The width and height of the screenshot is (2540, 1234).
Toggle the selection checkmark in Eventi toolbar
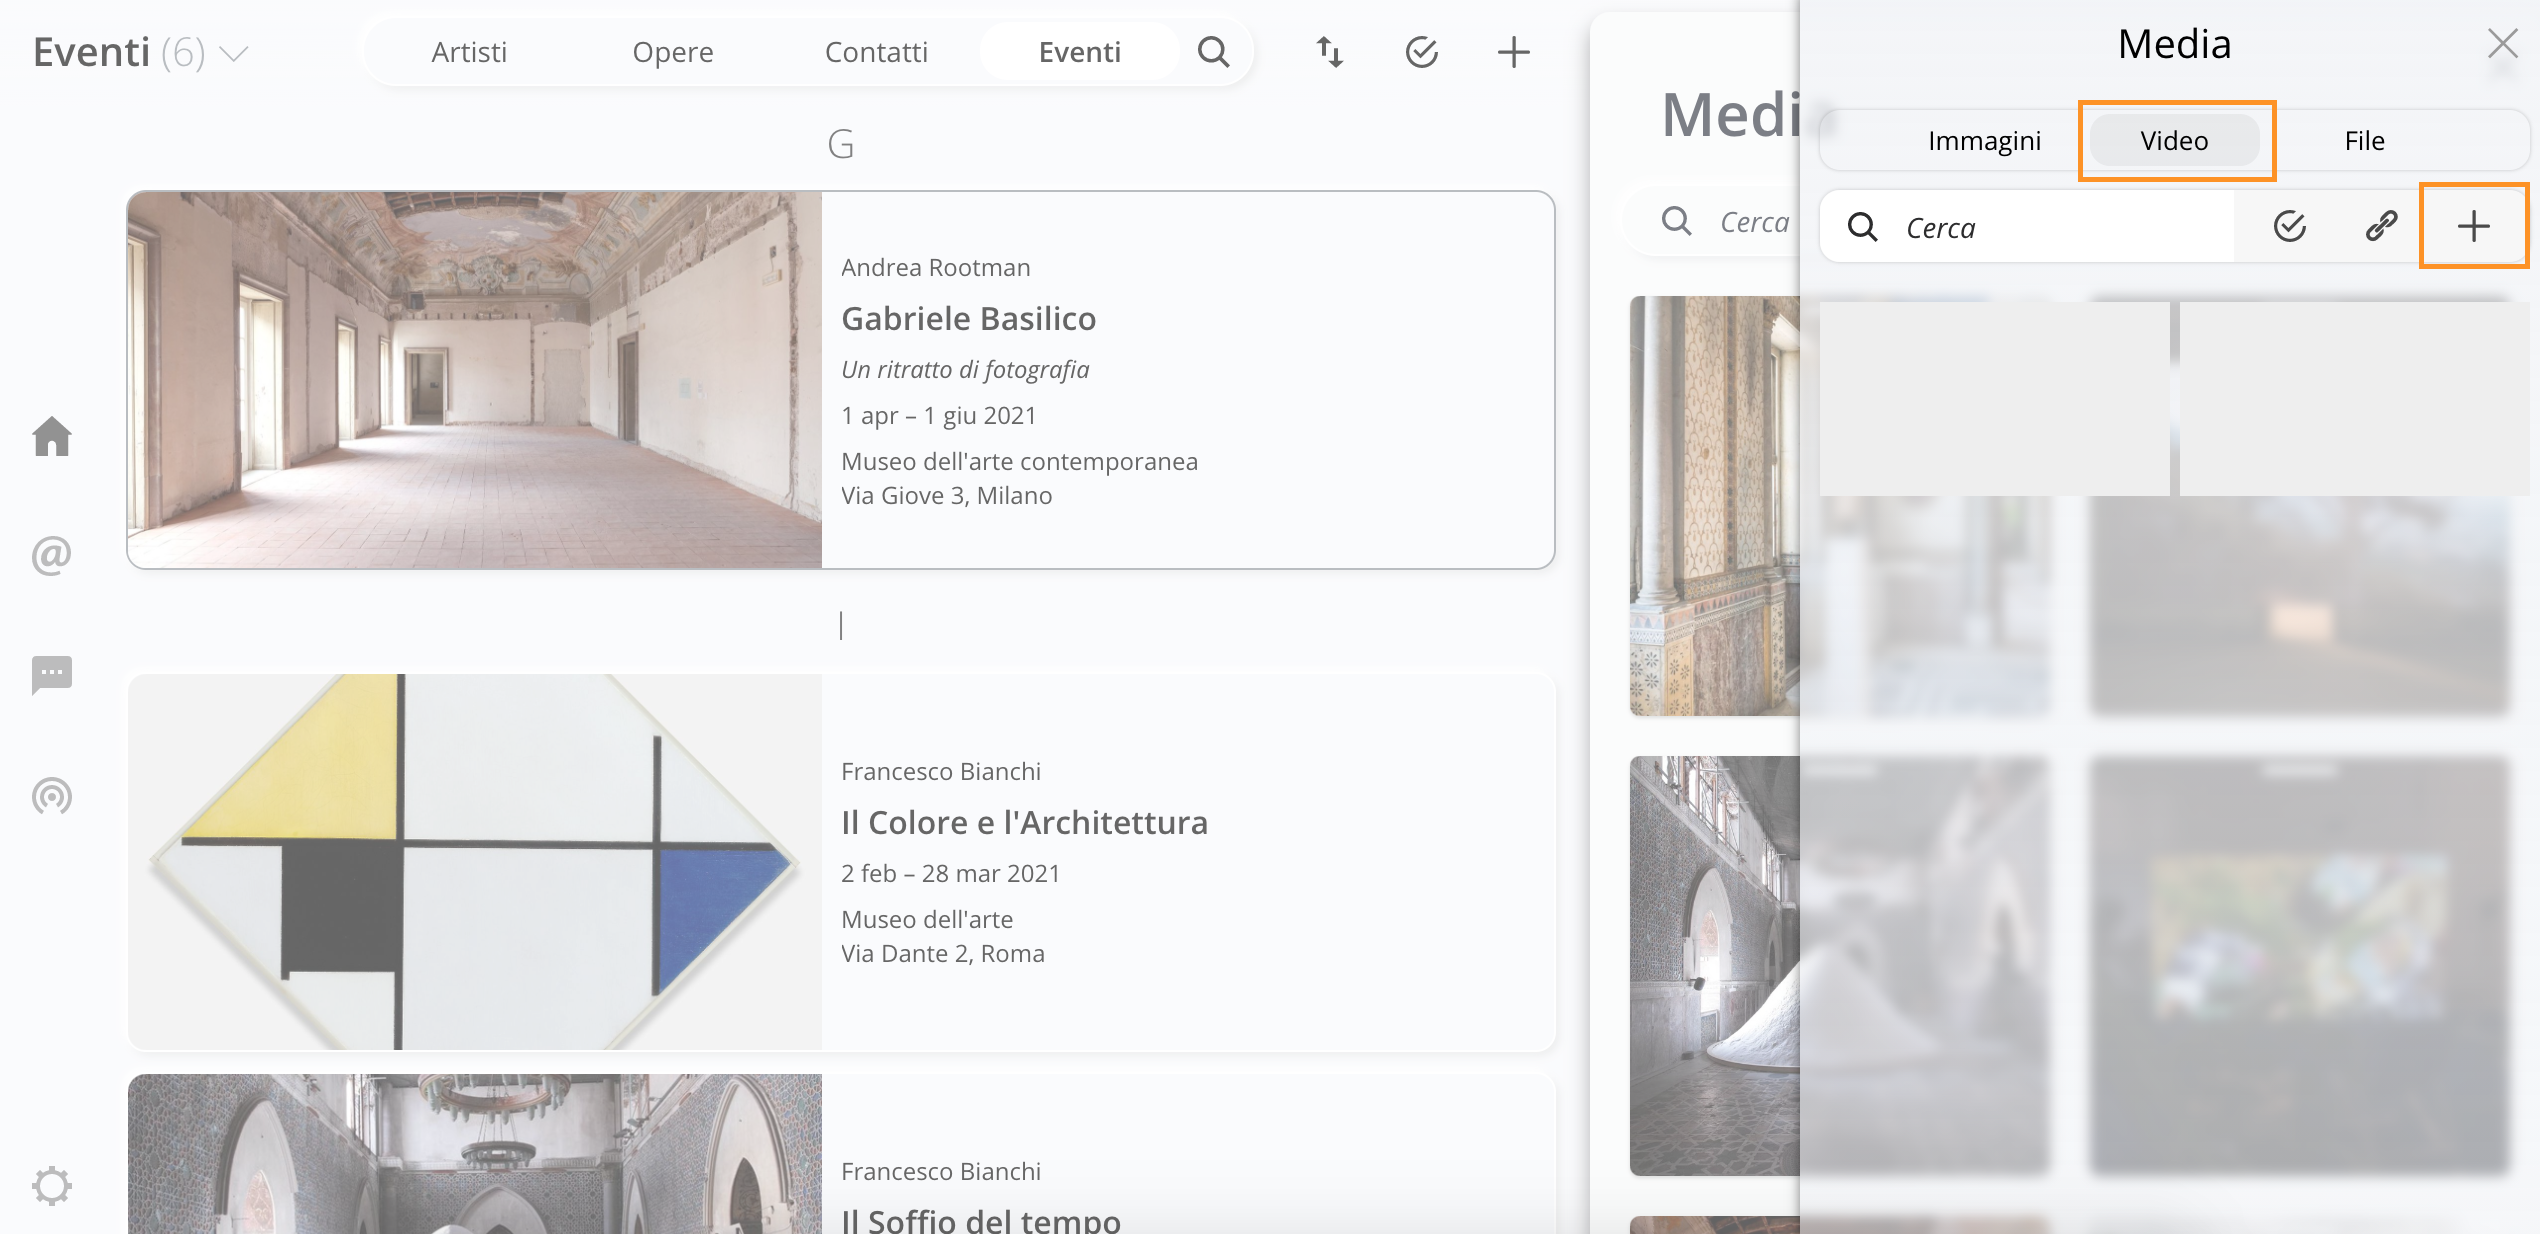click(x=1421, y=52)
